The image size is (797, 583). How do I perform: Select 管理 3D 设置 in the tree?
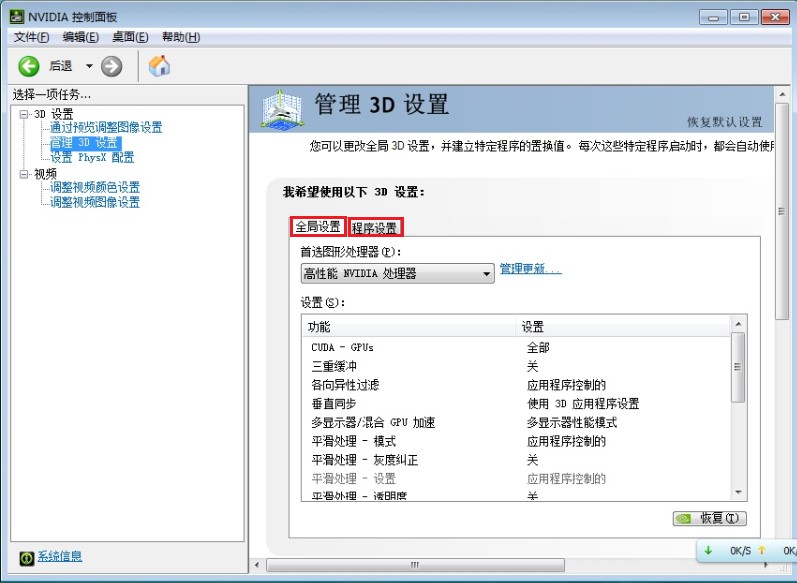pos(84,142)
